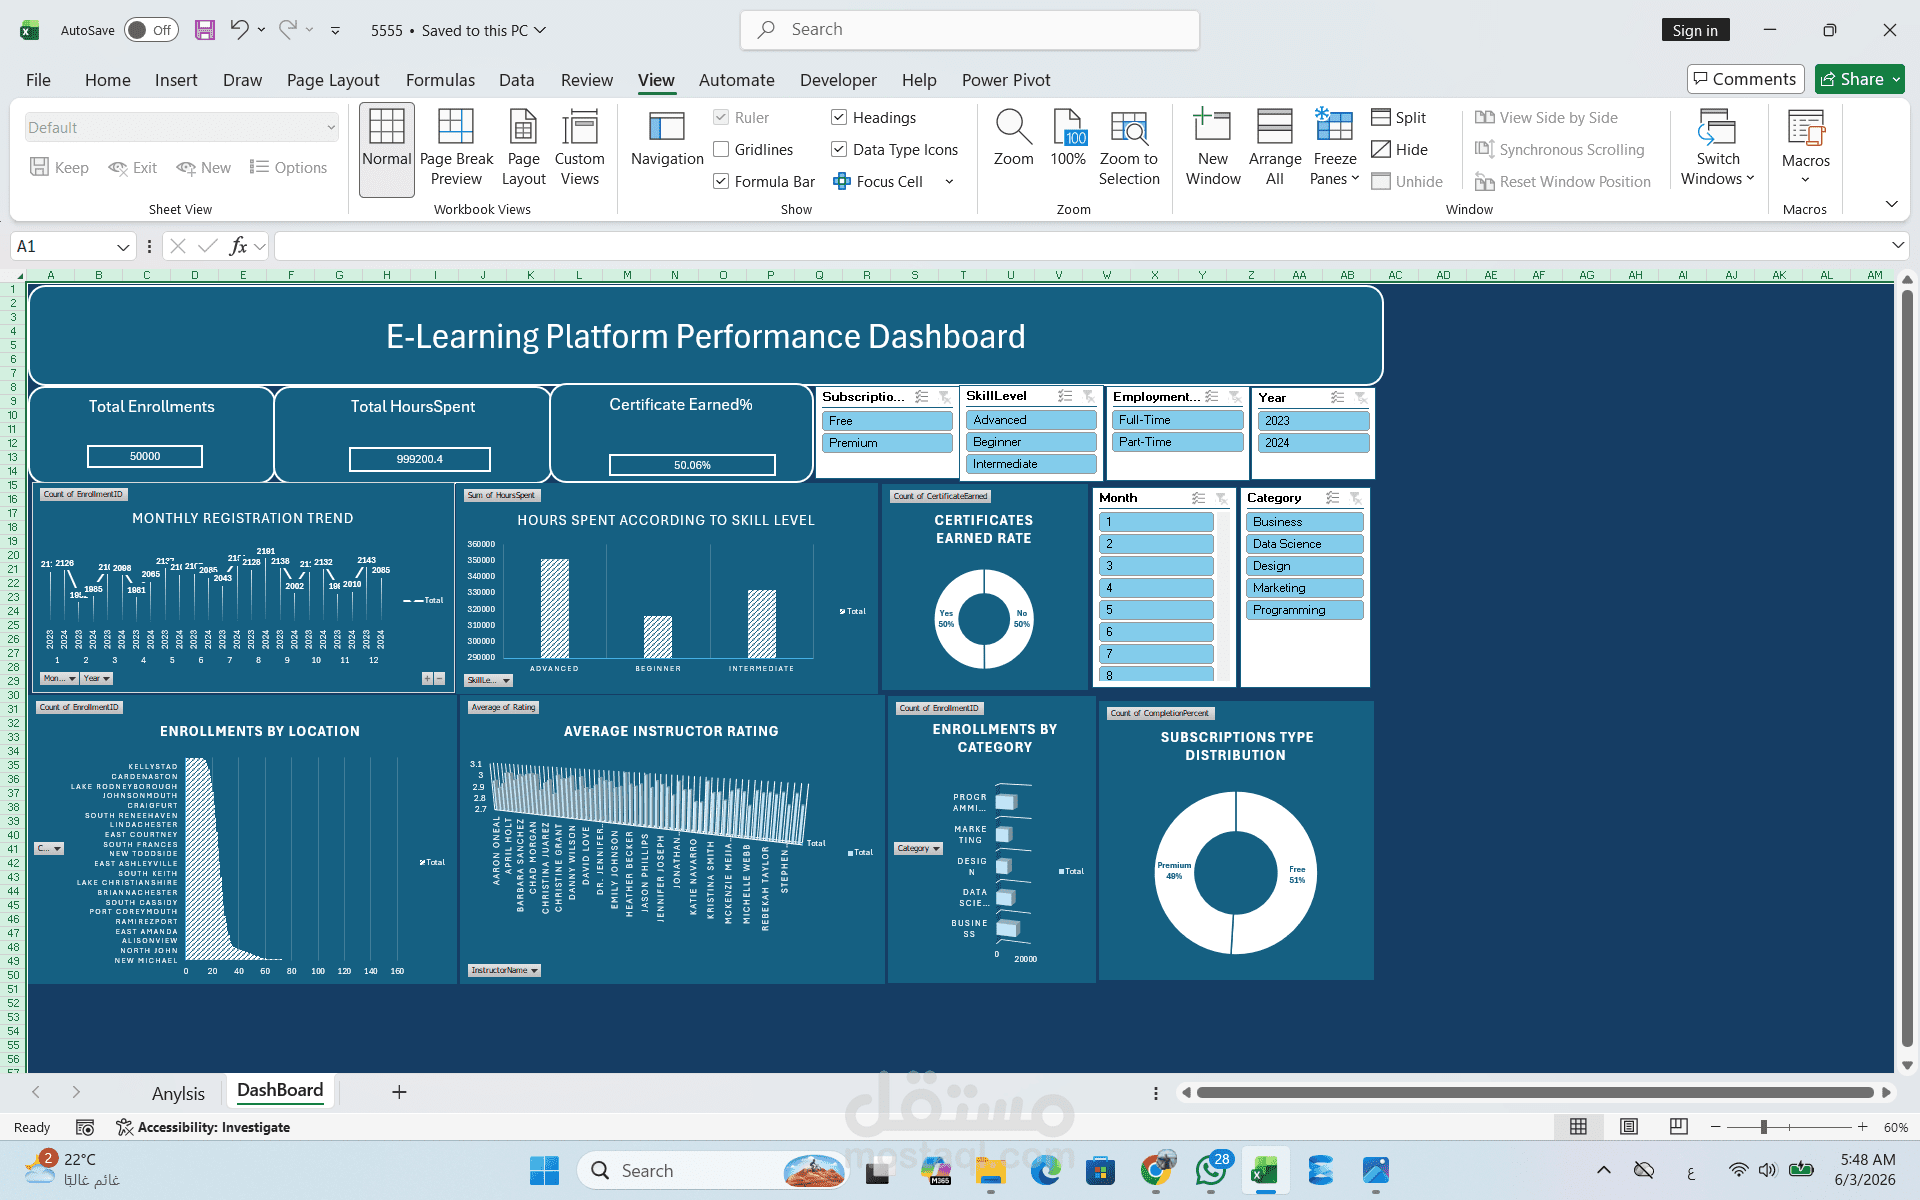Open Custom Views dialog

click(580, 149)
